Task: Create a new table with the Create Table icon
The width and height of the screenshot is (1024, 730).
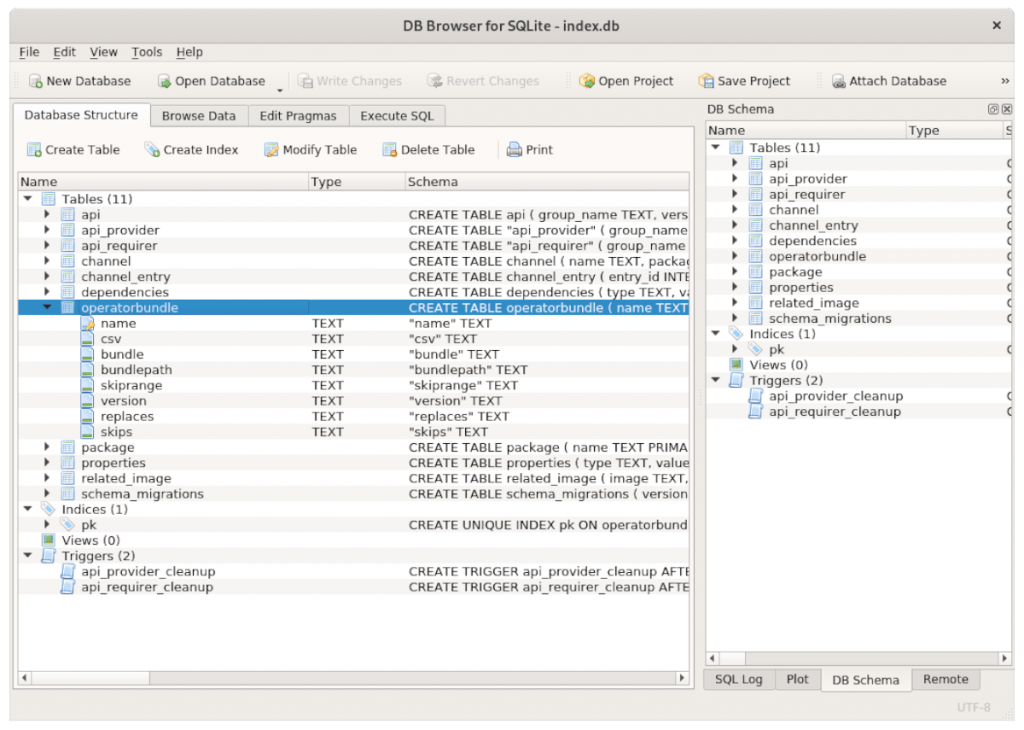Action: click(x=72, y=149)
